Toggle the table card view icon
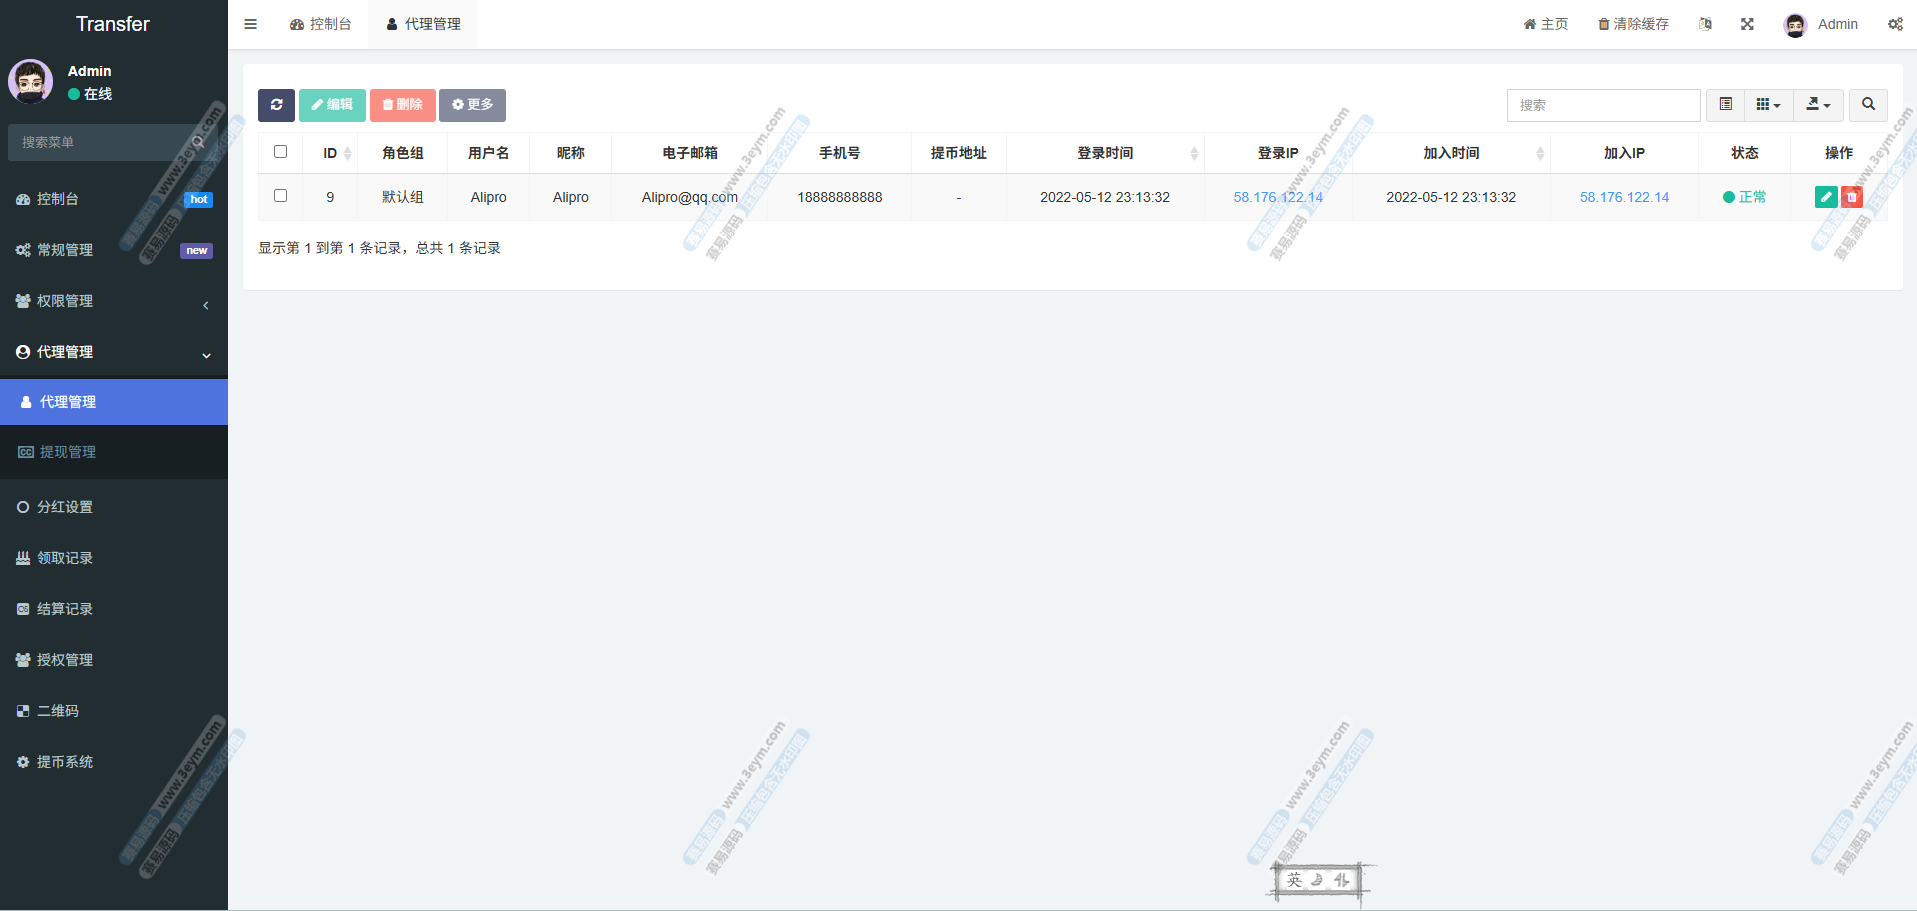The height and width of the screenshot is (911, 1917). coord(1725,105)
